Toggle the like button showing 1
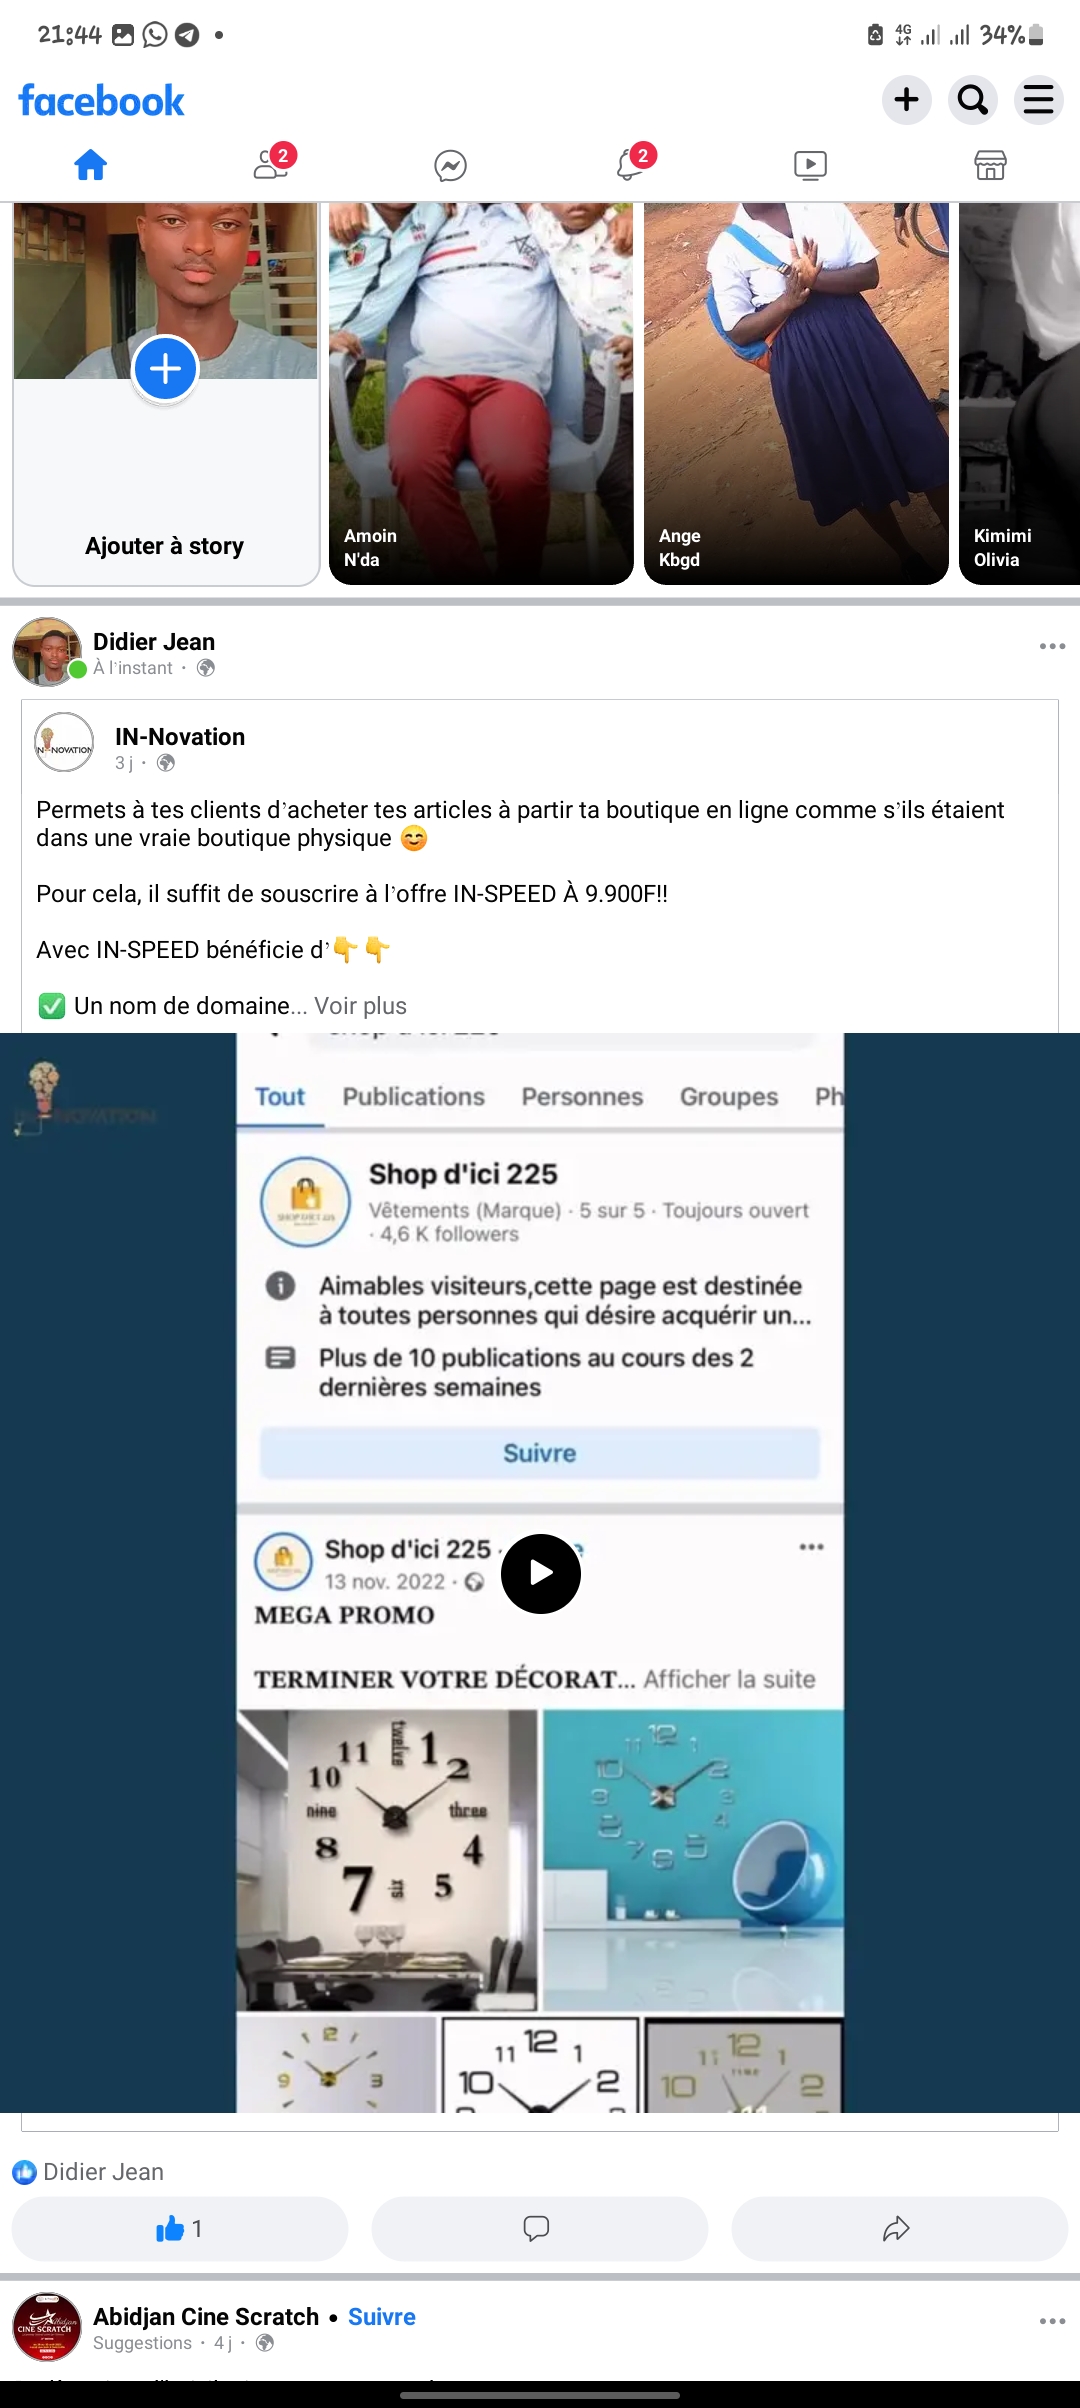 point(180,2228)
